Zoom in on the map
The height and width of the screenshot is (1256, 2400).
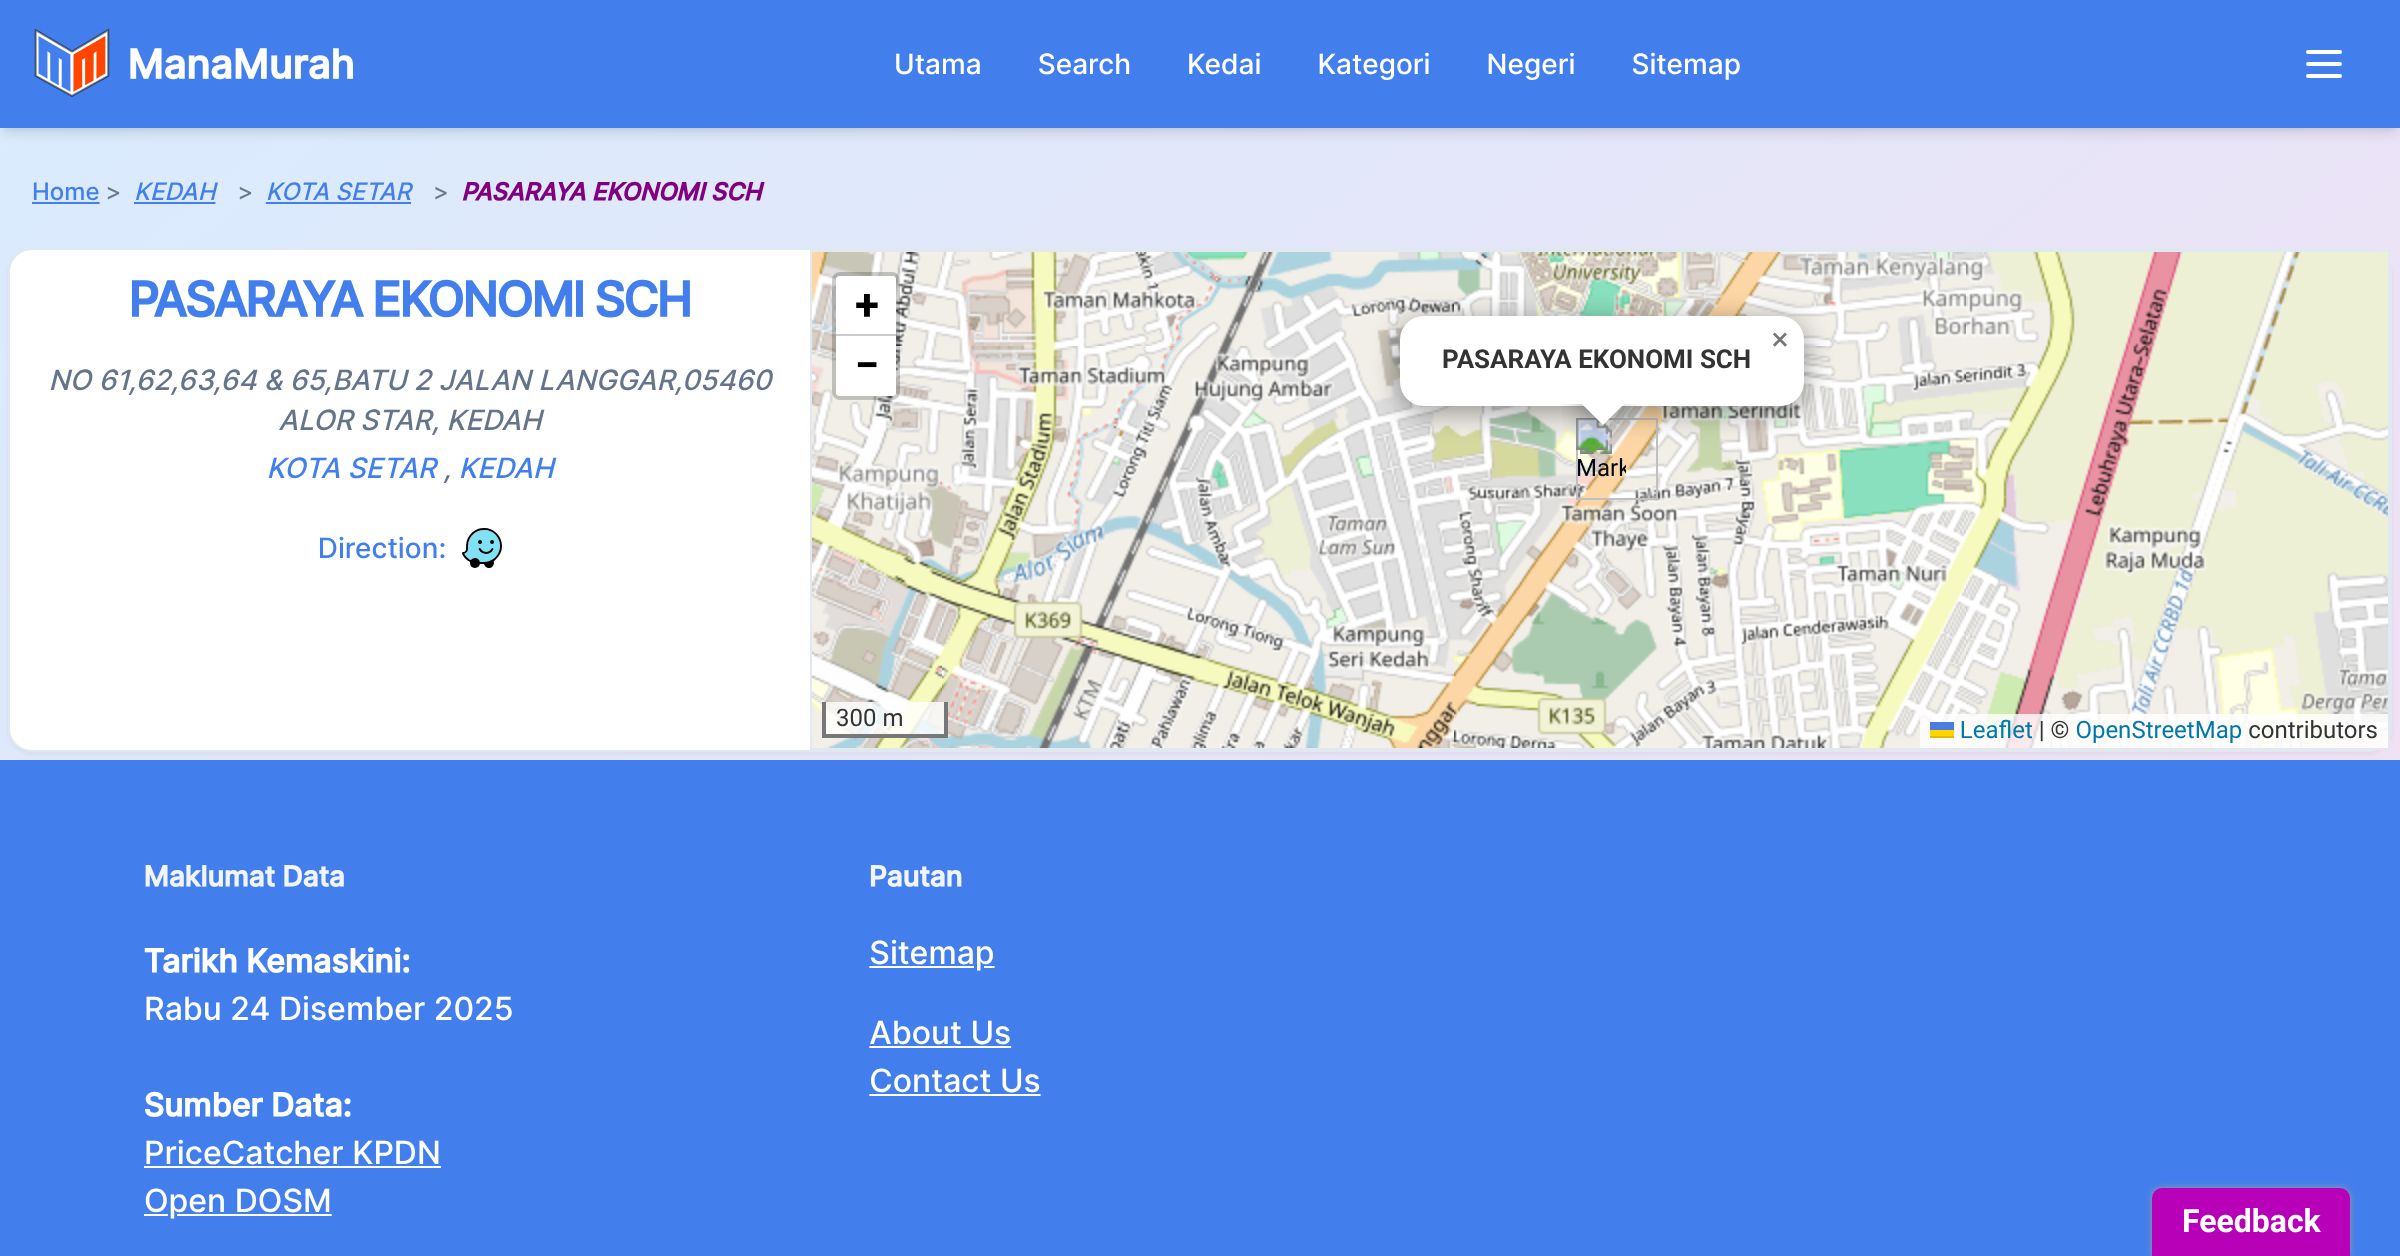coord(866,305)
